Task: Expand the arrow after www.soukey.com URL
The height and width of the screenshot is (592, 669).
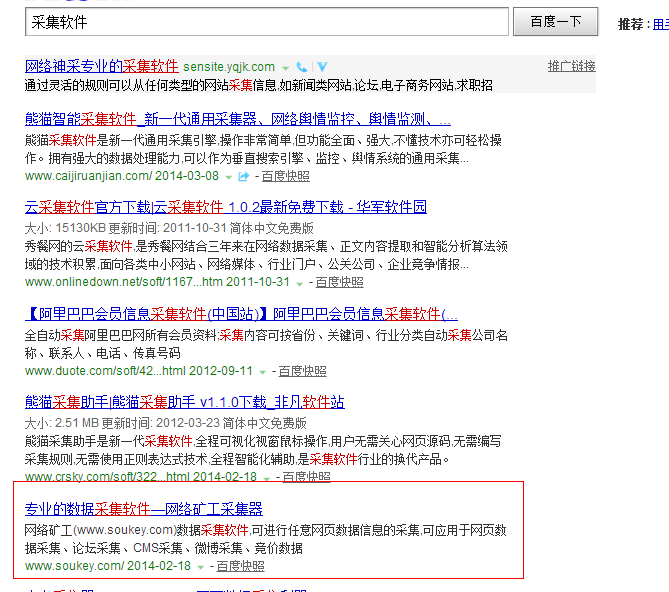Action: [201, 567]
